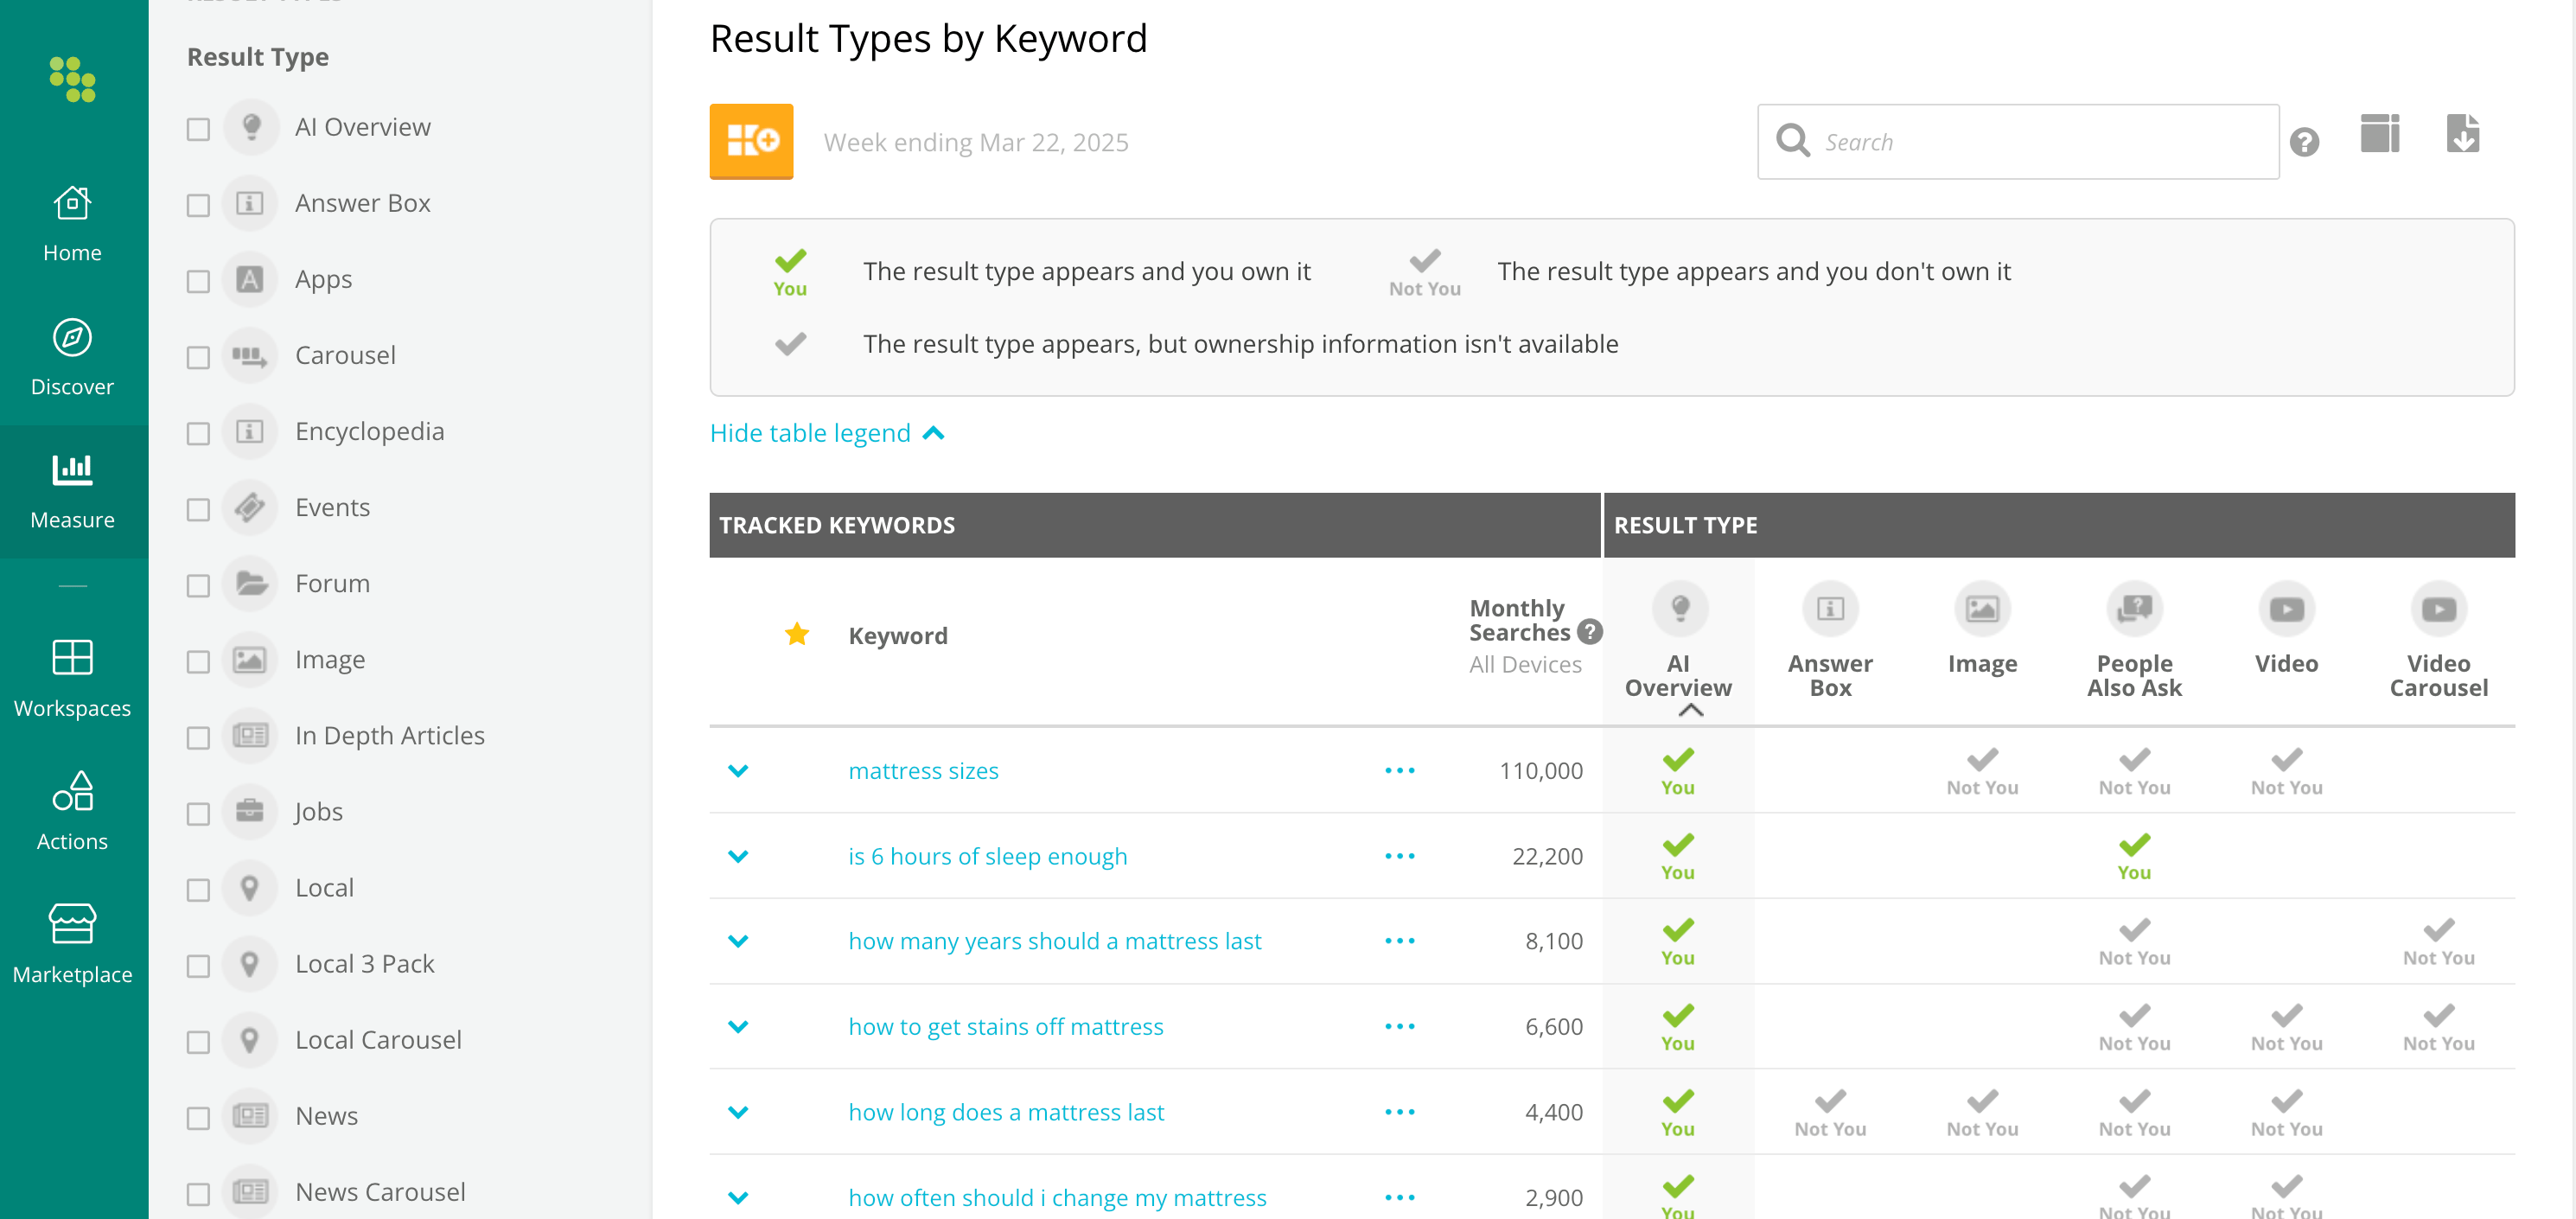
Task: Check the Forum filter checkbox
Action: (198, 586)
